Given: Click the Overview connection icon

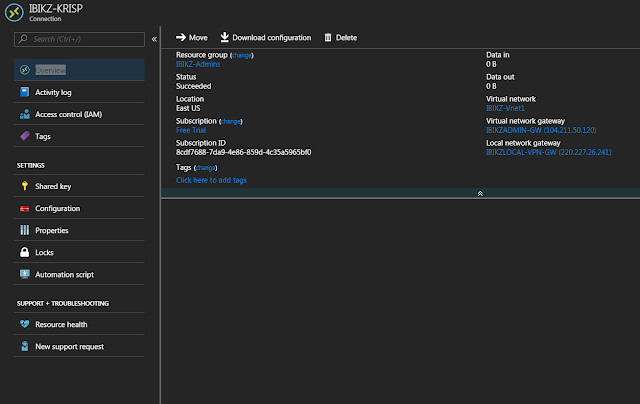Looking at the screenshot, I should click(x=24, y=70).
